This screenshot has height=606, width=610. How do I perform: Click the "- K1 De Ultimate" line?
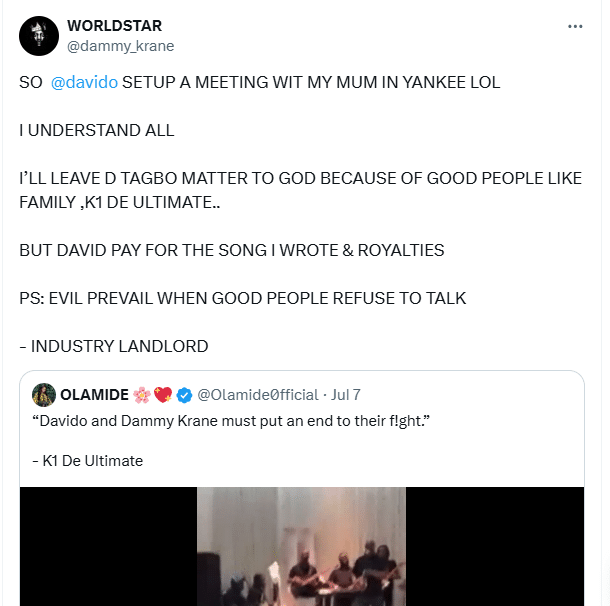[x=88, y=461]
